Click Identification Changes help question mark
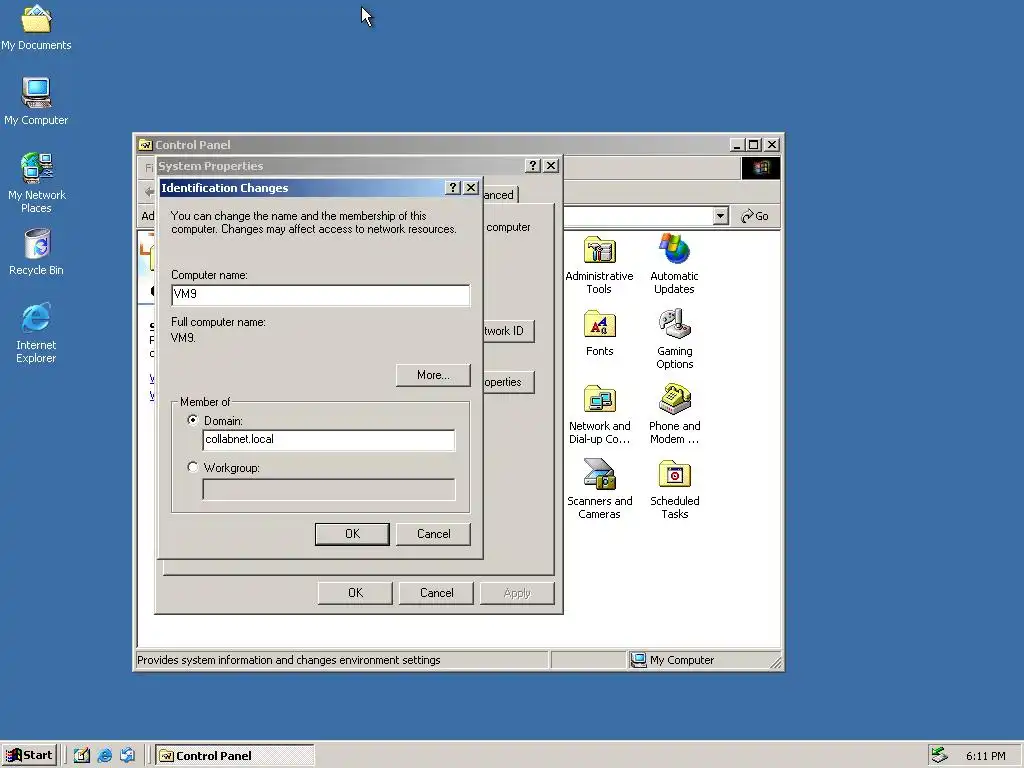The image size is (1024, 768). click(453, 187)
